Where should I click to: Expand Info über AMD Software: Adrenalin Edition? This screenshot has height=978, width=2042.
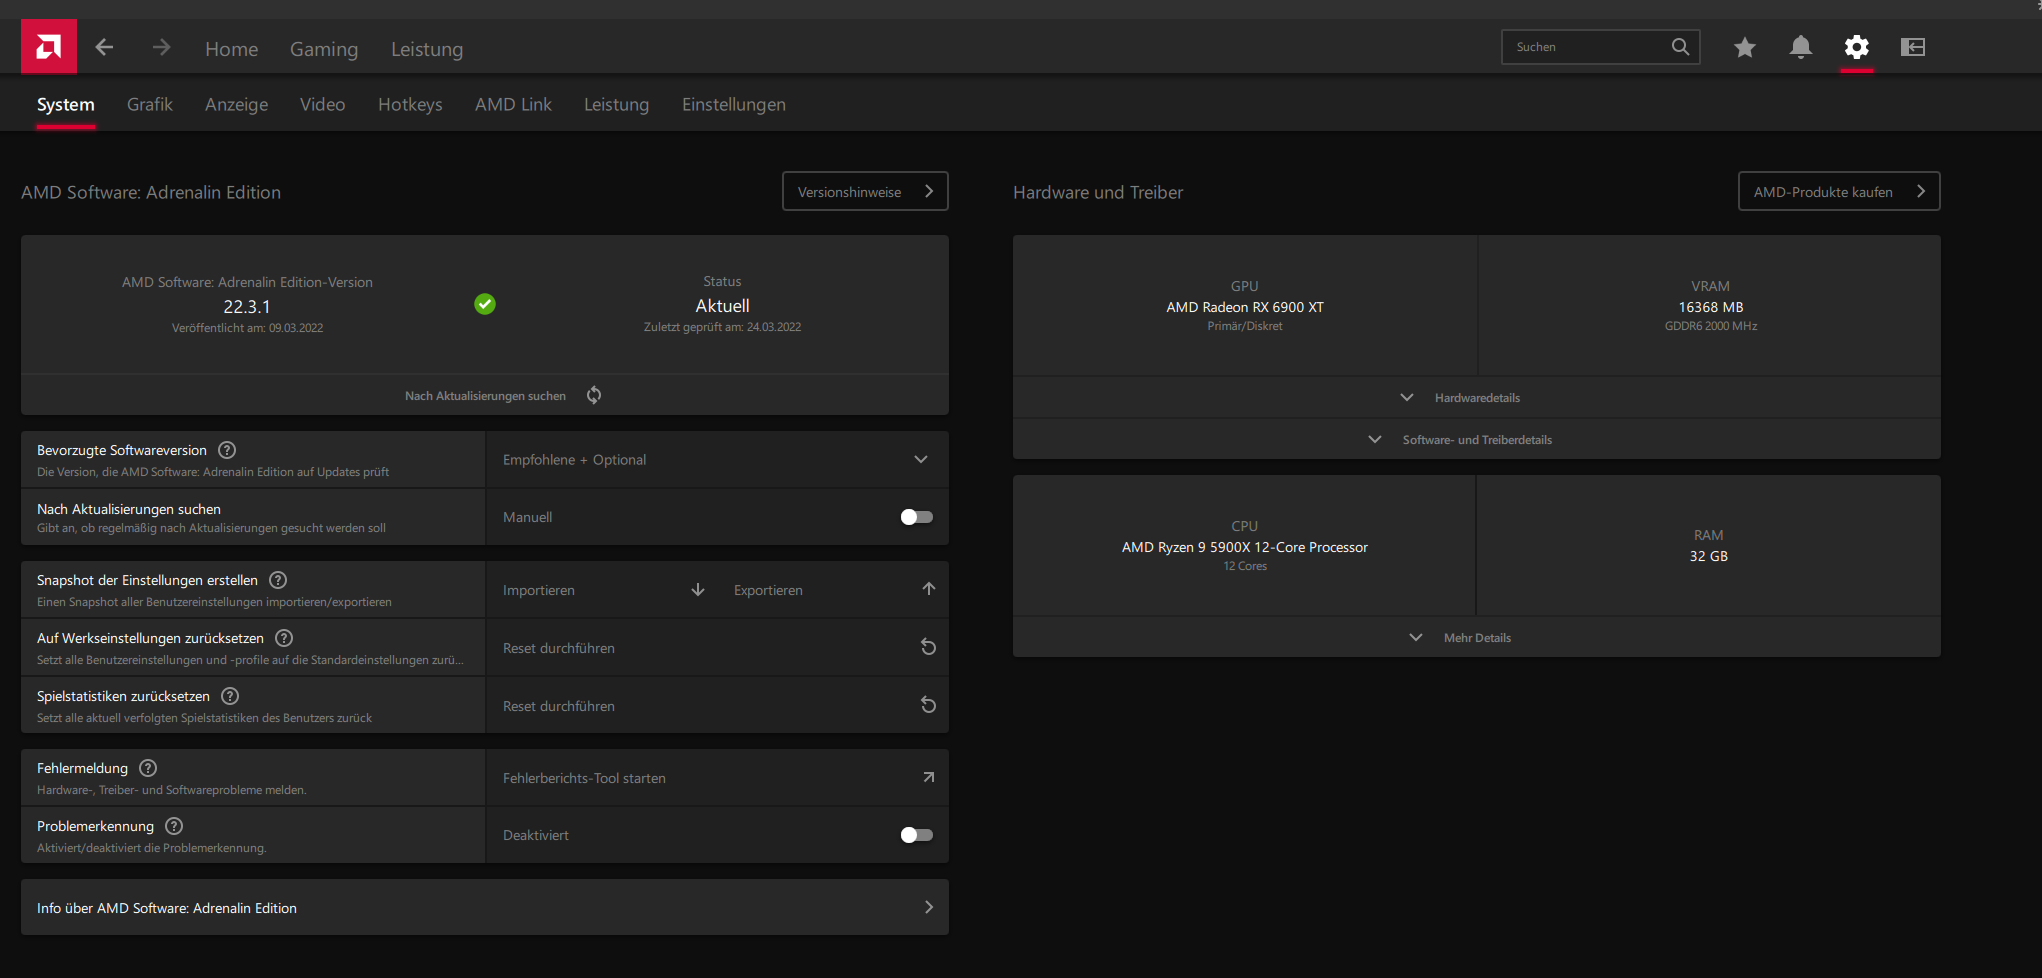click(485, 908)
